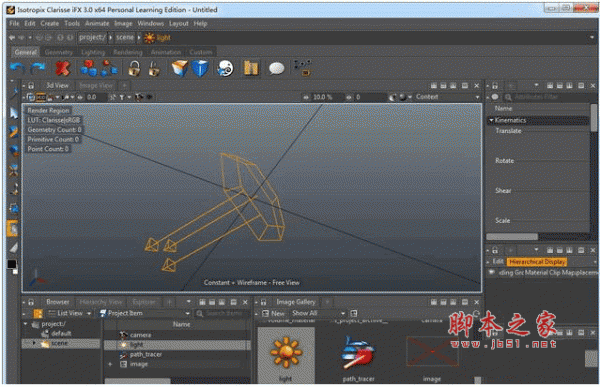Click the speech bubble shelf icon
This screenshot has height=387, width=600.
click(x=276, y=69)
